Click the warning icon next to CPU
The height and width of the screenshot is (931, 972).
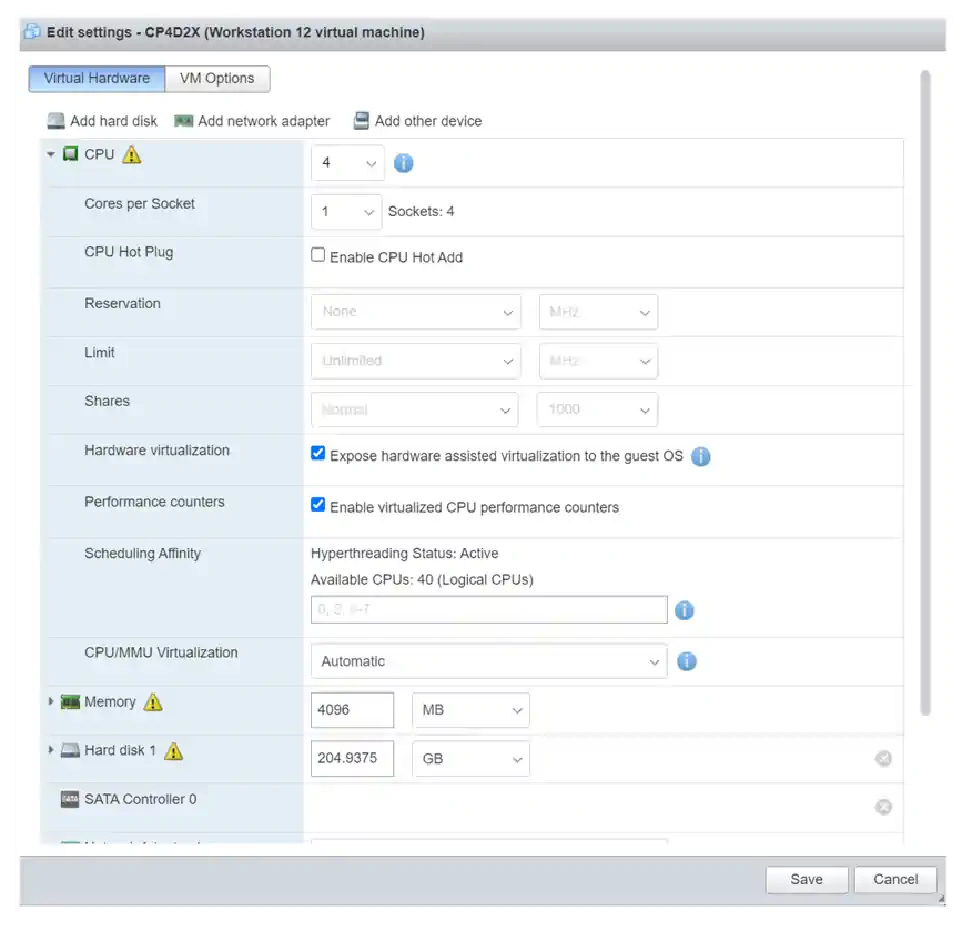(x=128, y=154)
